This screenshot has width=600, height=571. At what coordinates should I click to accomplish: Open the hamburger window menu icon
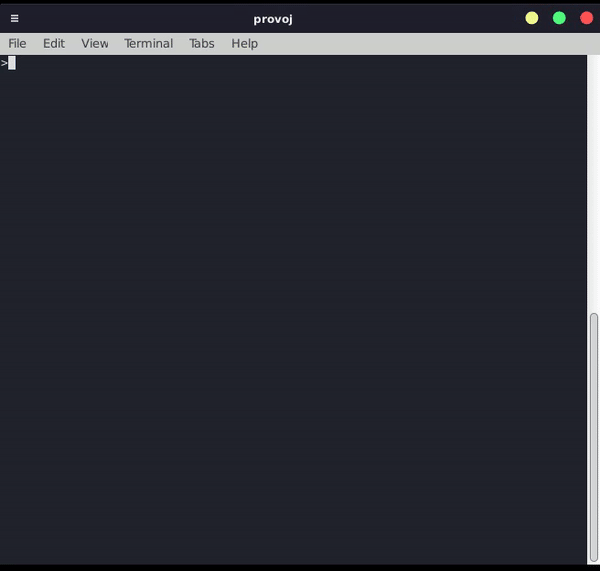15,18
